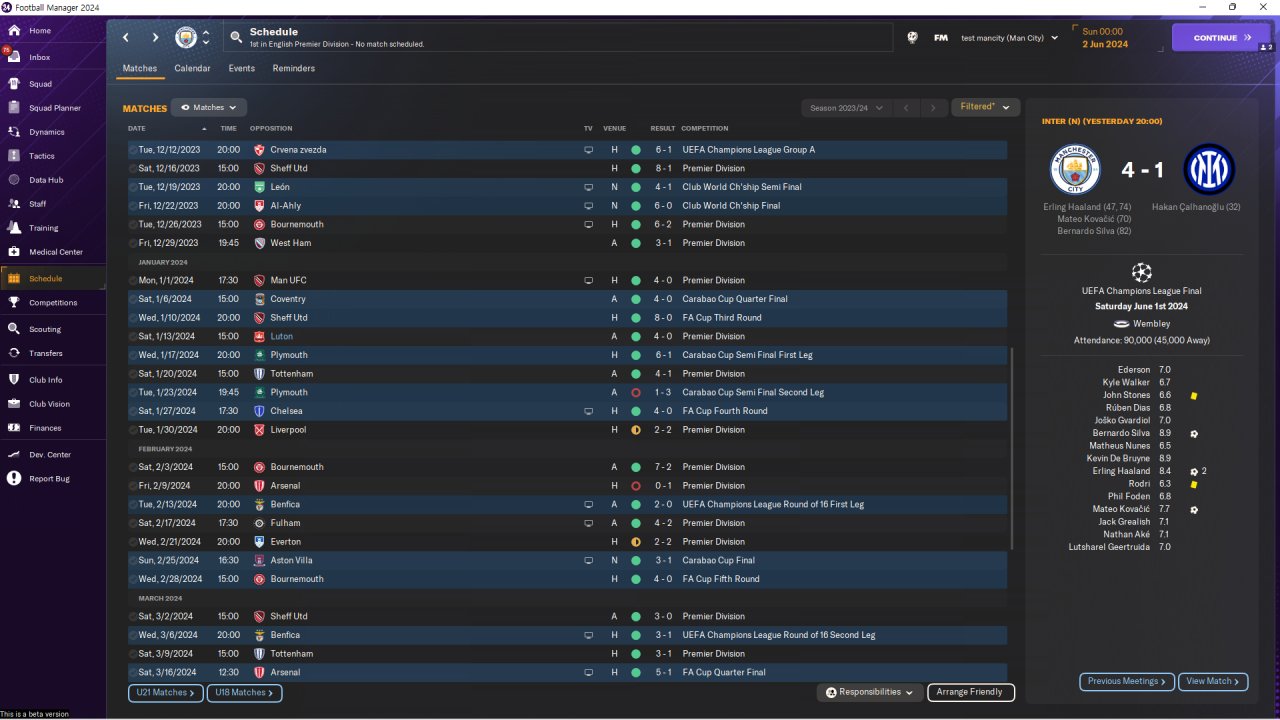Open the Scouting section

[x=45, y=329]
